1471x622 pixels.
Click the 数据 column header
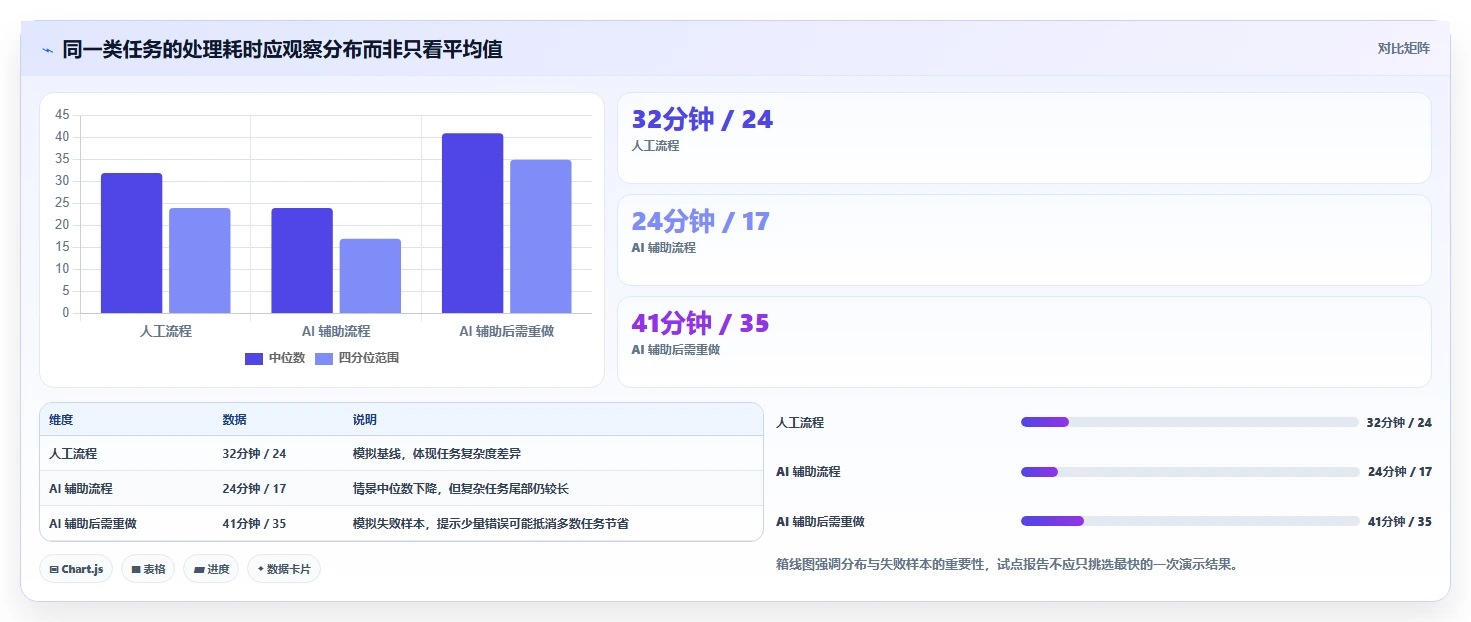pos(234,420)
